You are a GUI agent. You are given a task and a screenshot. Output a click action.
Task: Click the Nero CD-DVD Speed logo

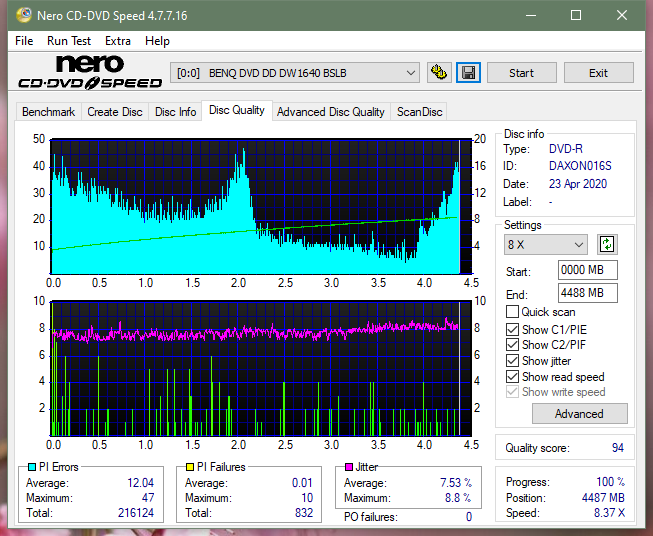point(90,72)
